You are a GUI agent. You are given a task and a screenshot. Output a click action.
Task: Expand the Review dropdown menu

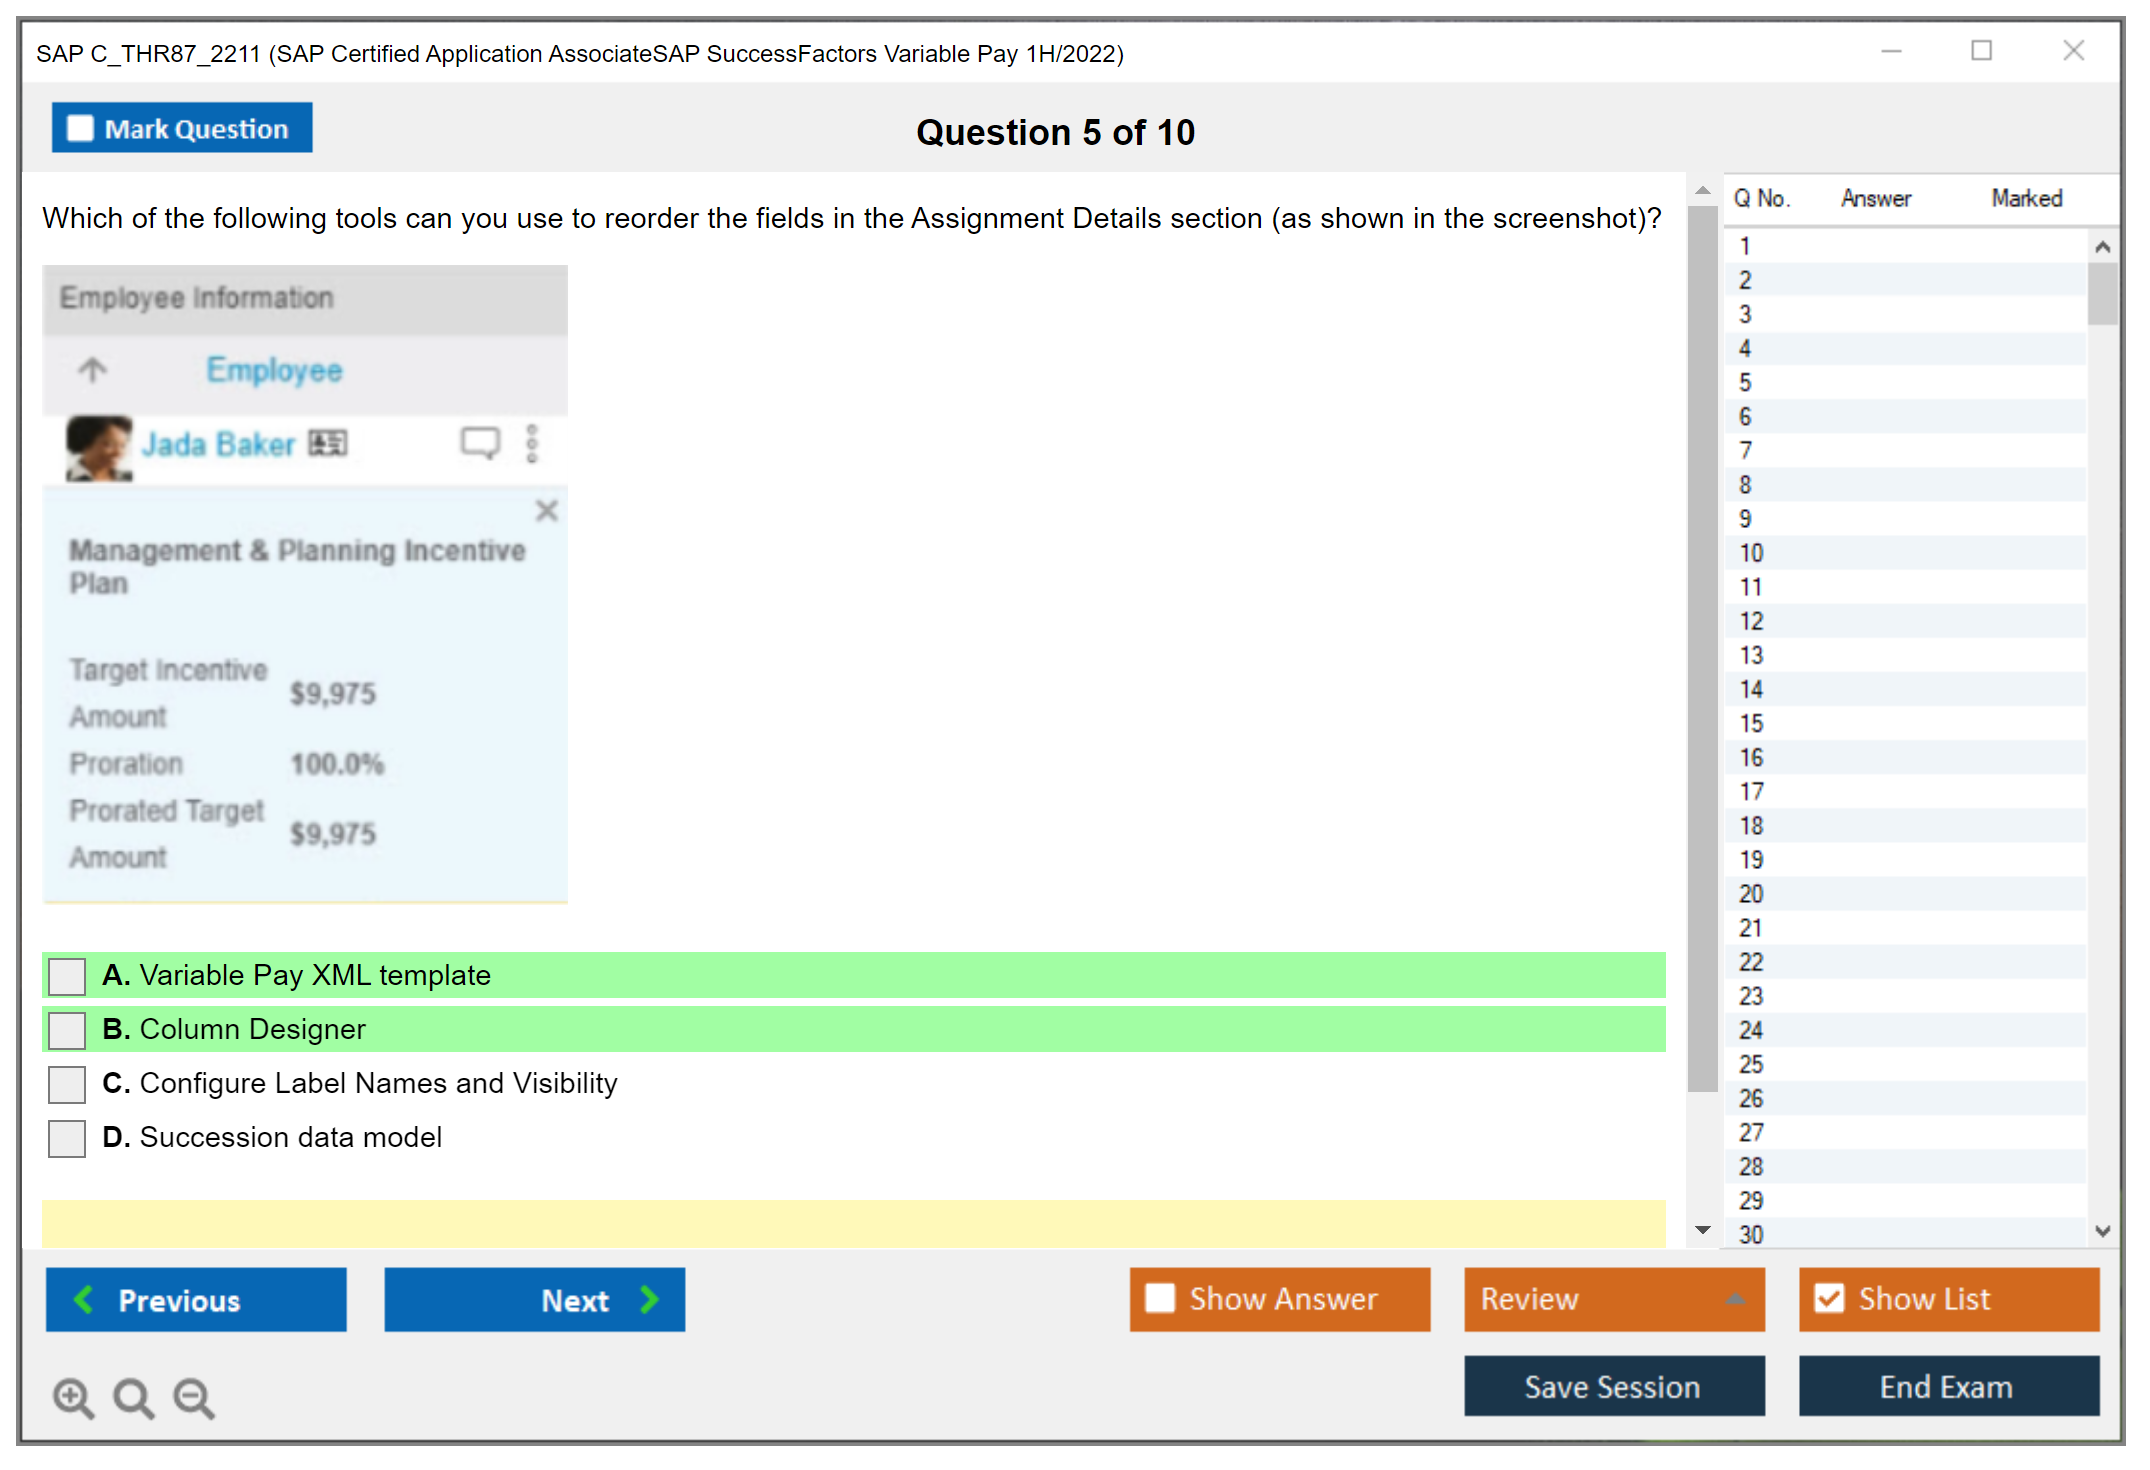coord(1735,1299)
